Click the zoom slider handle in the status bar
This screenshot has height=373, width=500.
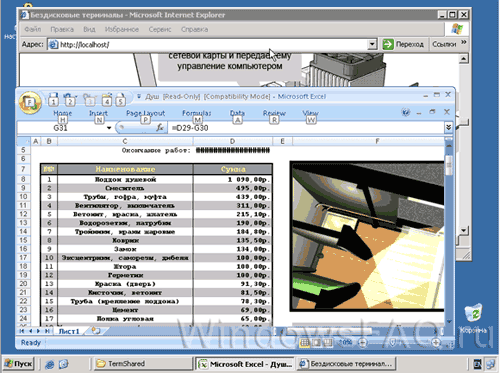pos(393,342)
